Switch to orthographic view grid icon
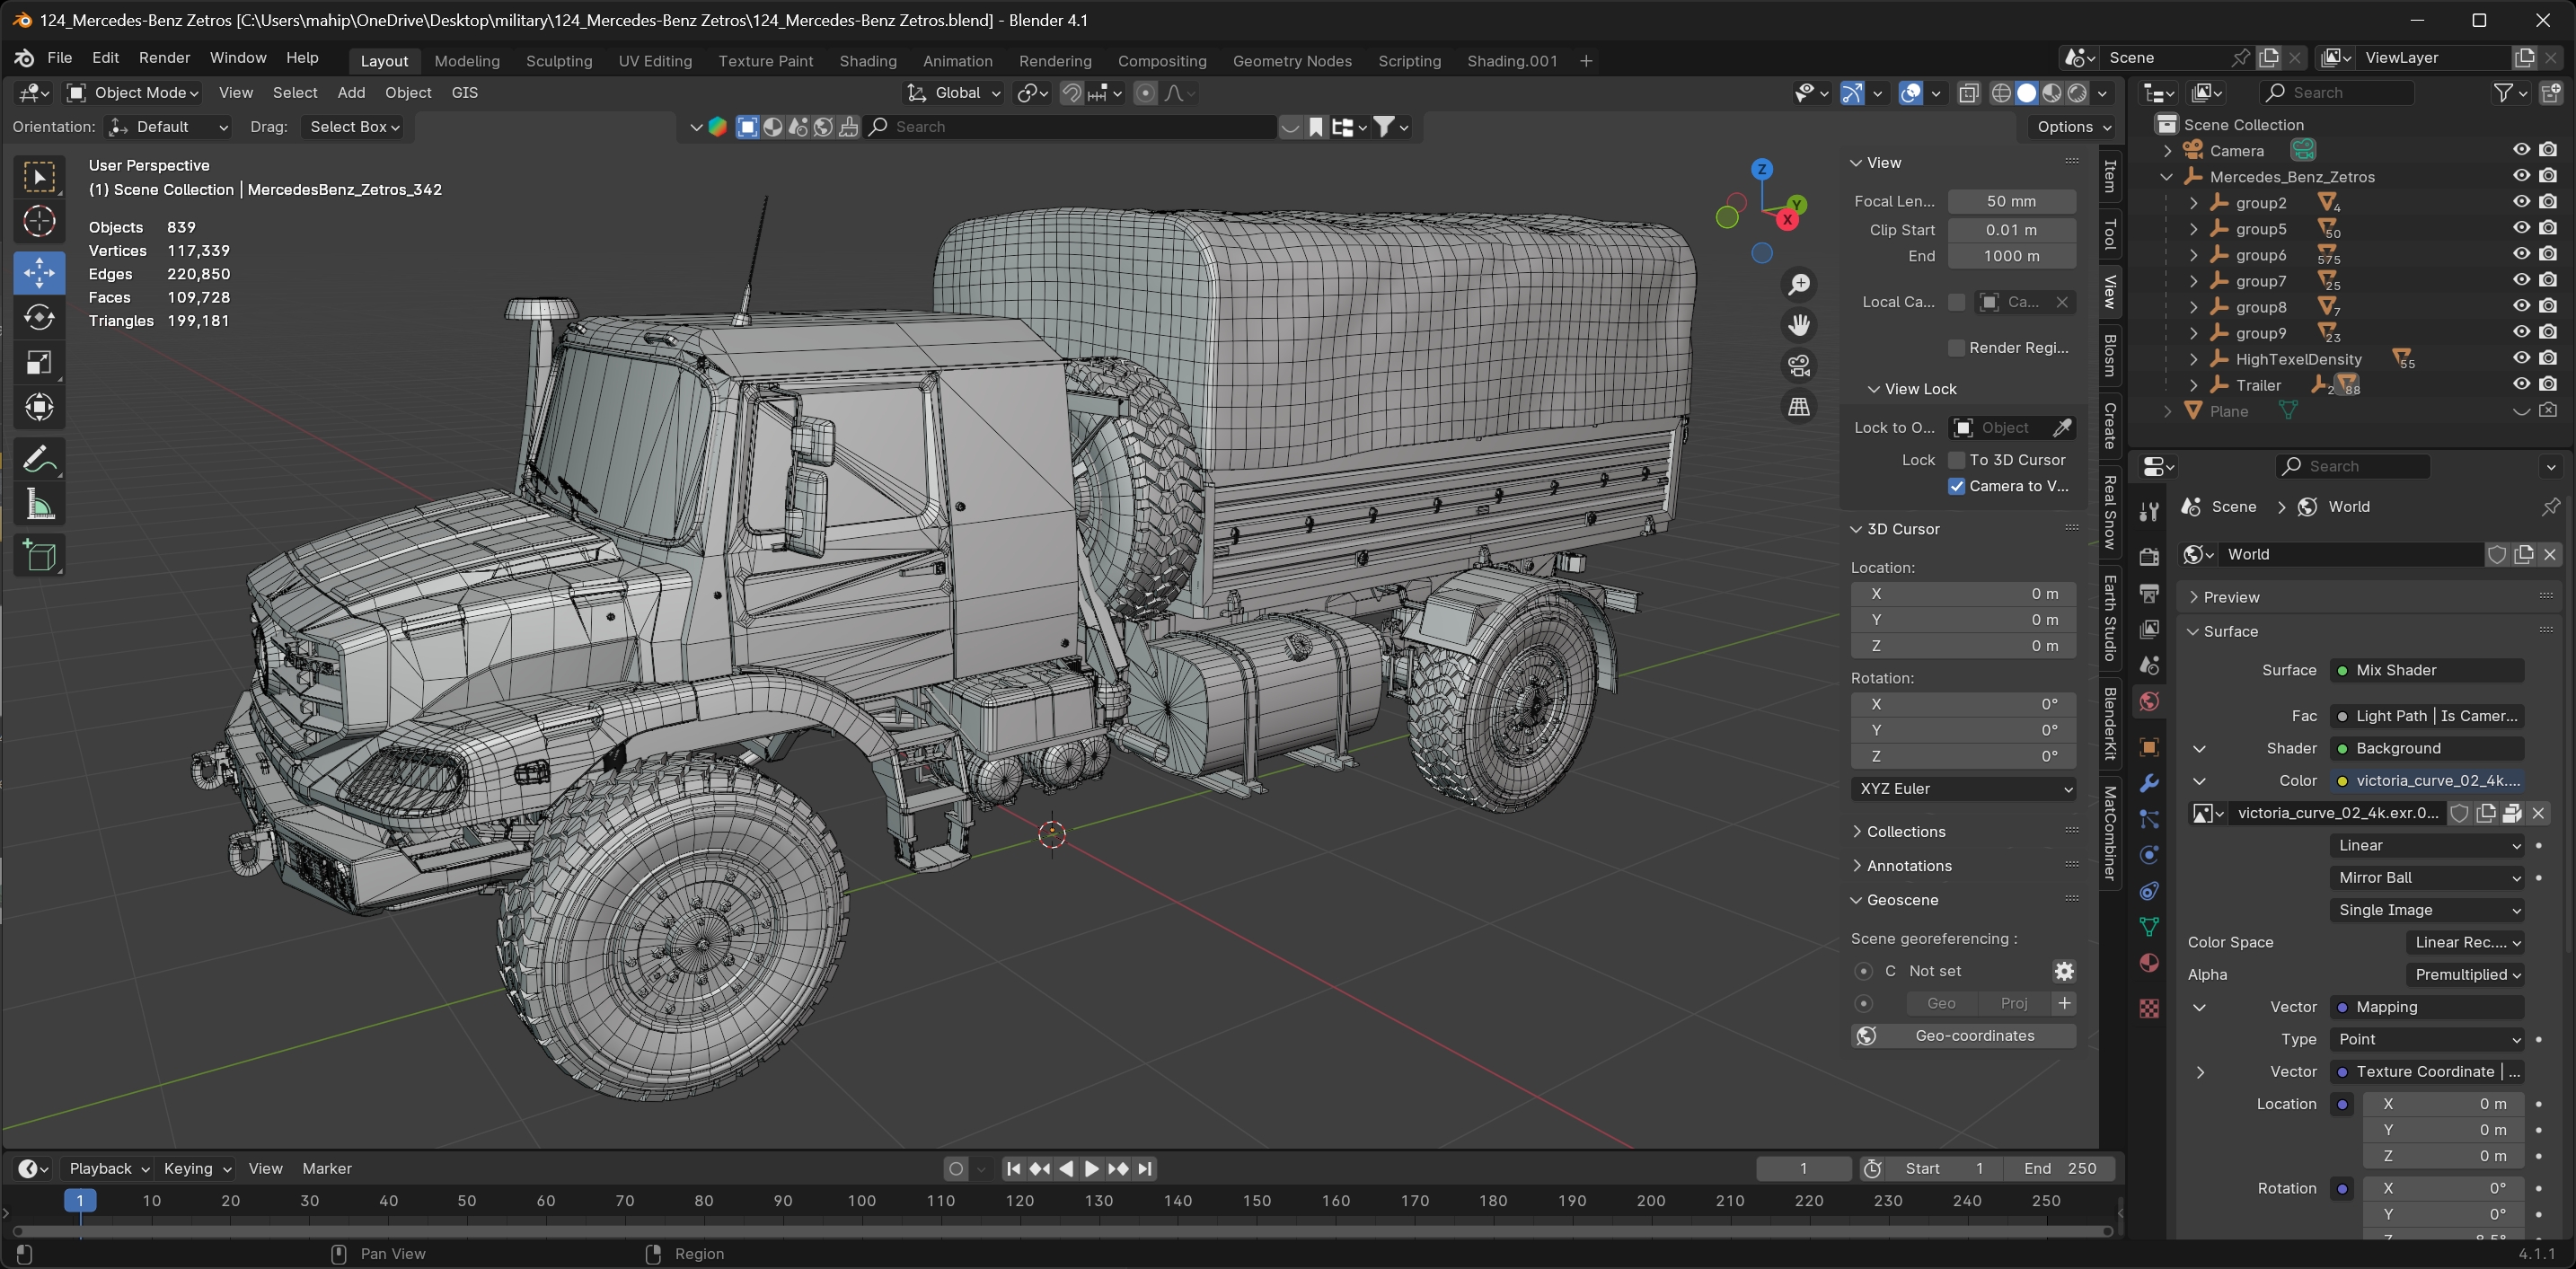 coord(1799,406)
